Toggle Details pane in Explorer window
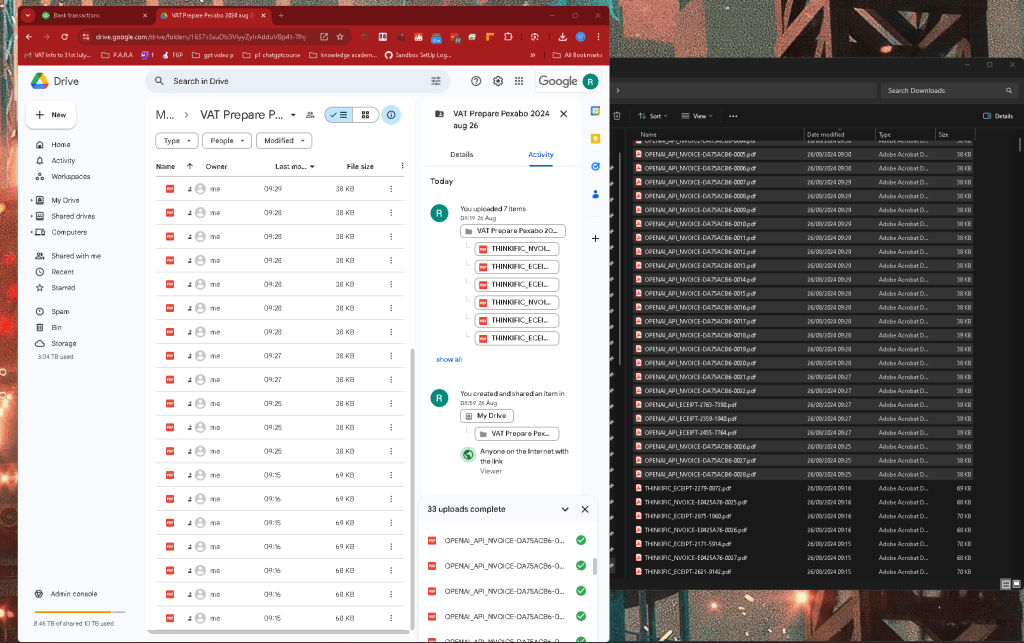 click(x=998, y=116)
